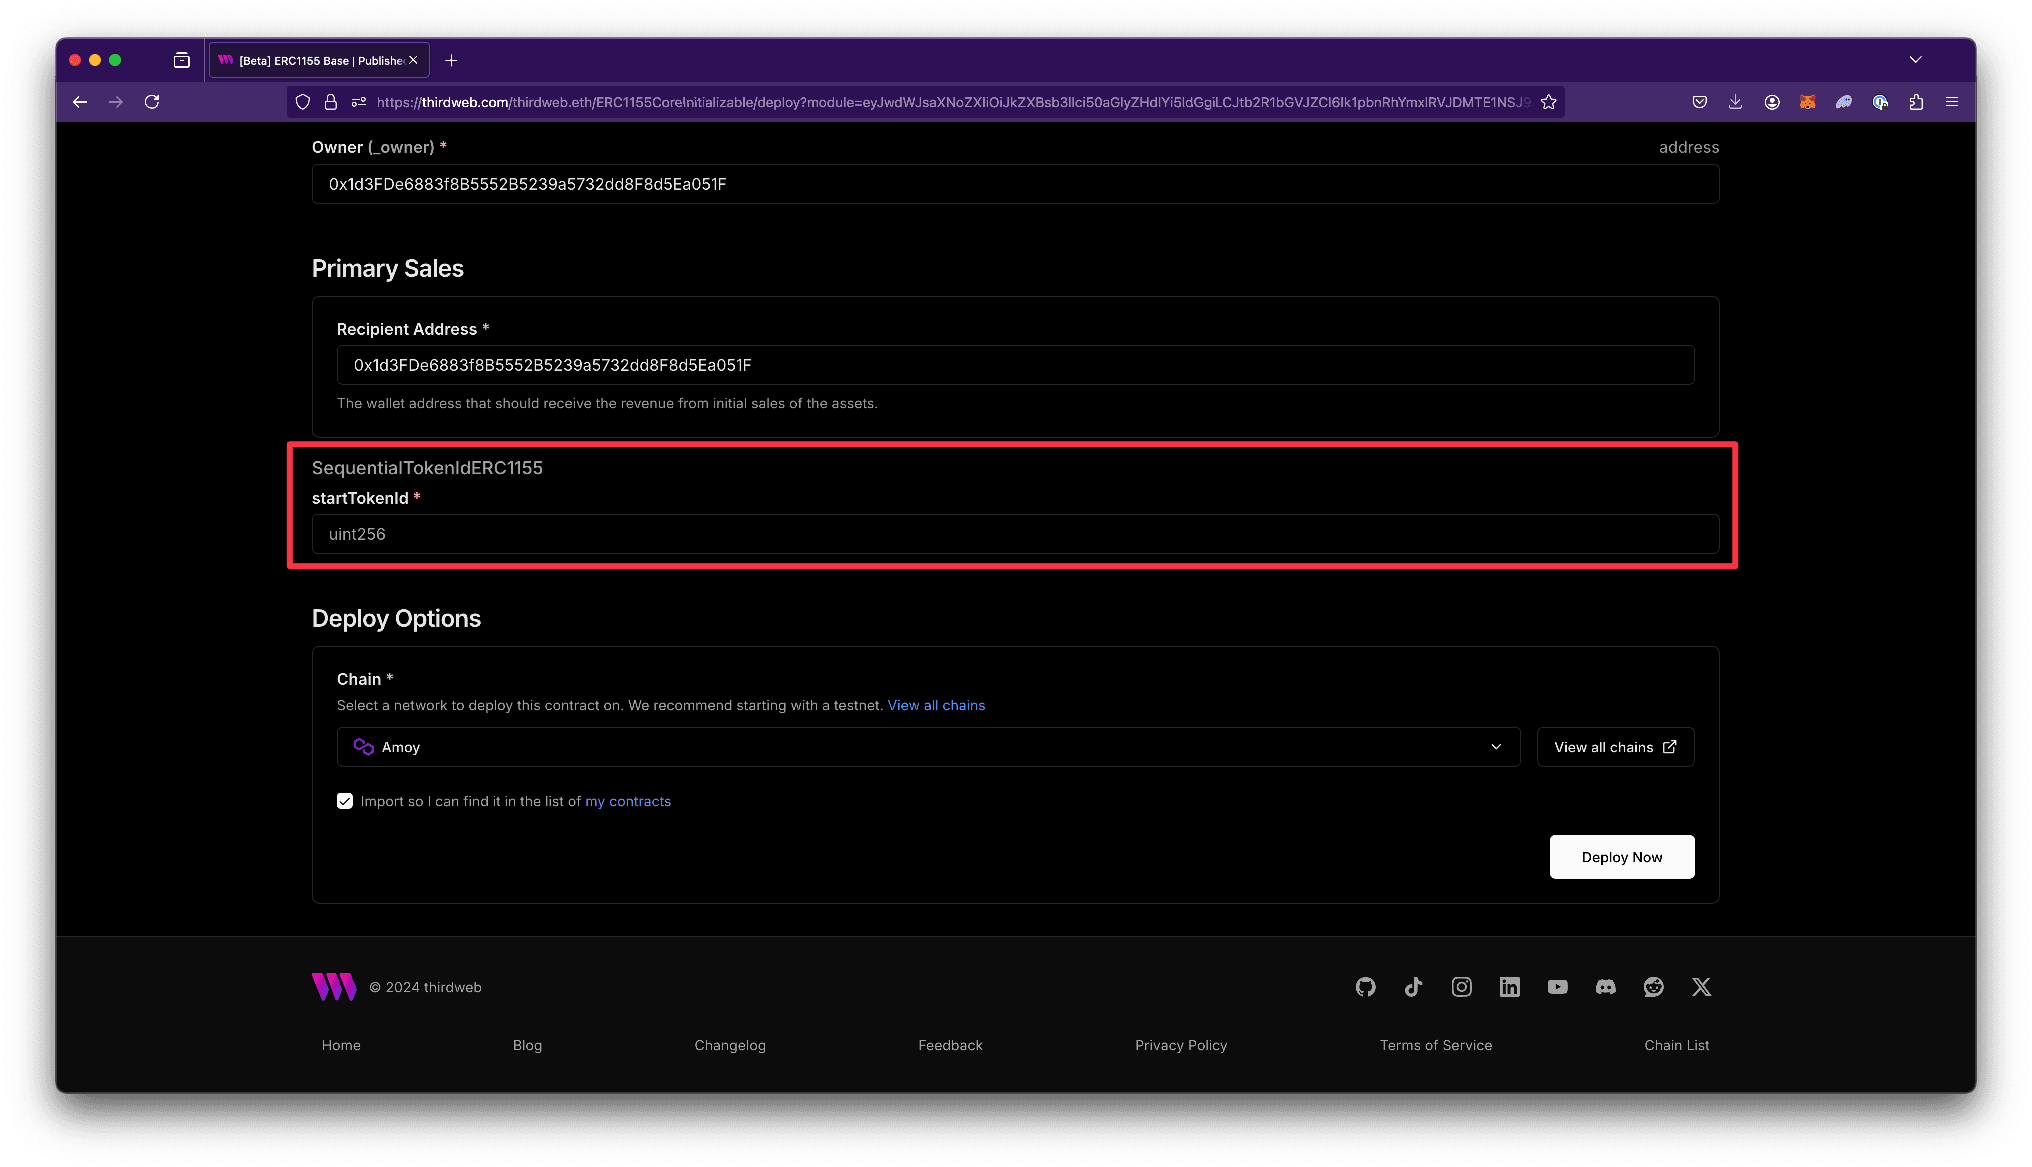Open the browser Downloads icon
The image size is (2032, 1167).
pos(1735,101)
